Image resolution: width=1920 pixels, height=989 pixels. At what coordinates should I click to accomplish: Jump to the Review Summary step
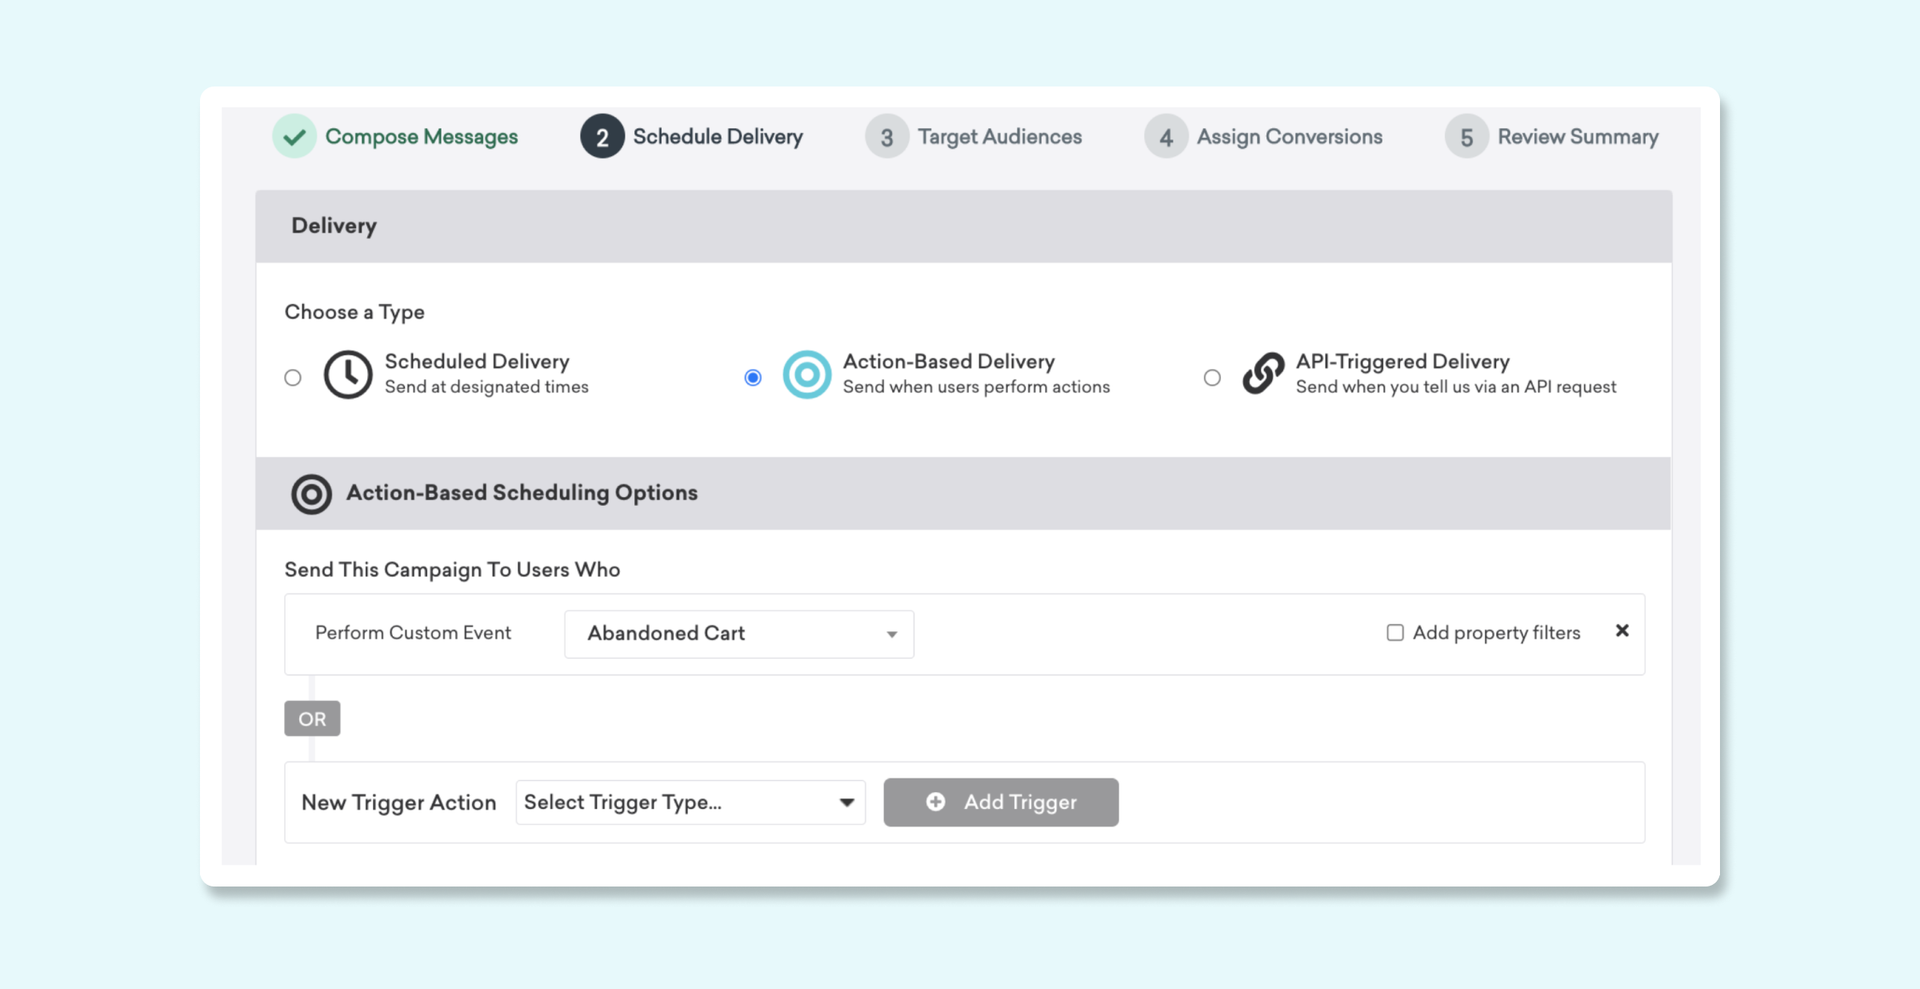click(1577, 137)
